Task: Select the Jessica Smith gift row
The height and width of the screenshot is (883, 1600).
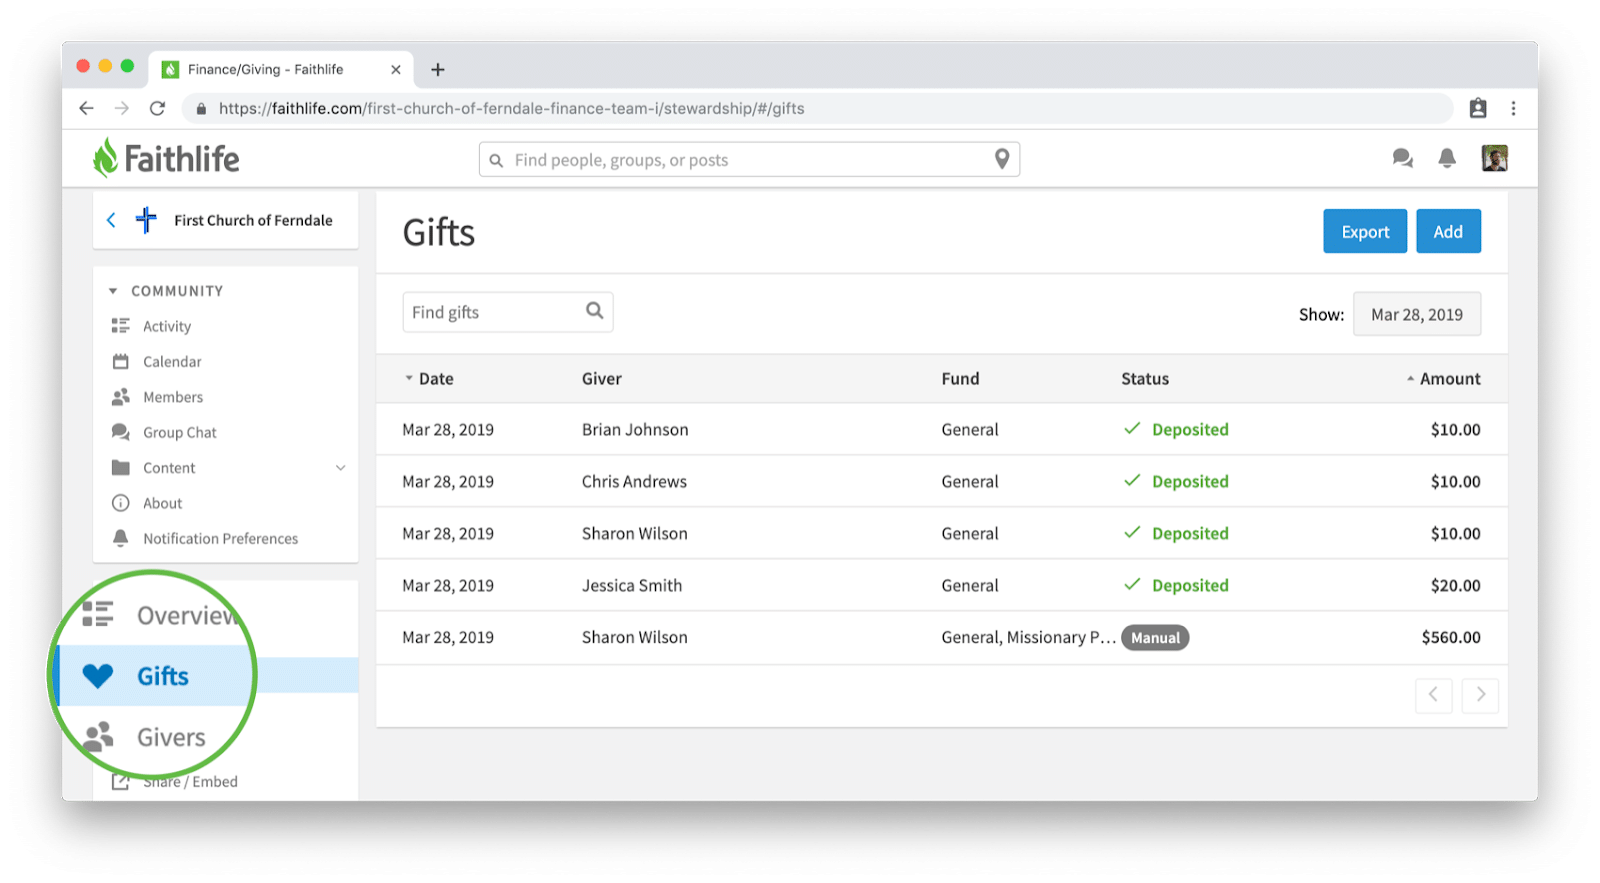Action: coord(941,585)
